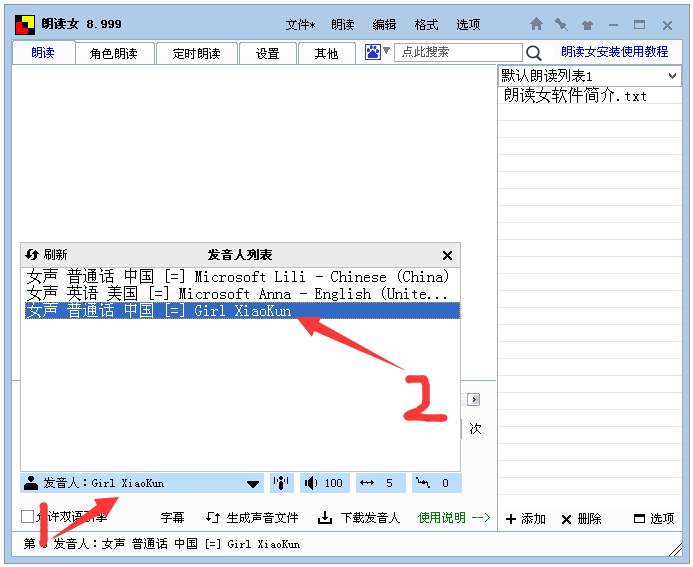The height and width of the screenshot is (567, 693).
Task: Close the 发音人列表 popup
Action: tap(447, 256)
